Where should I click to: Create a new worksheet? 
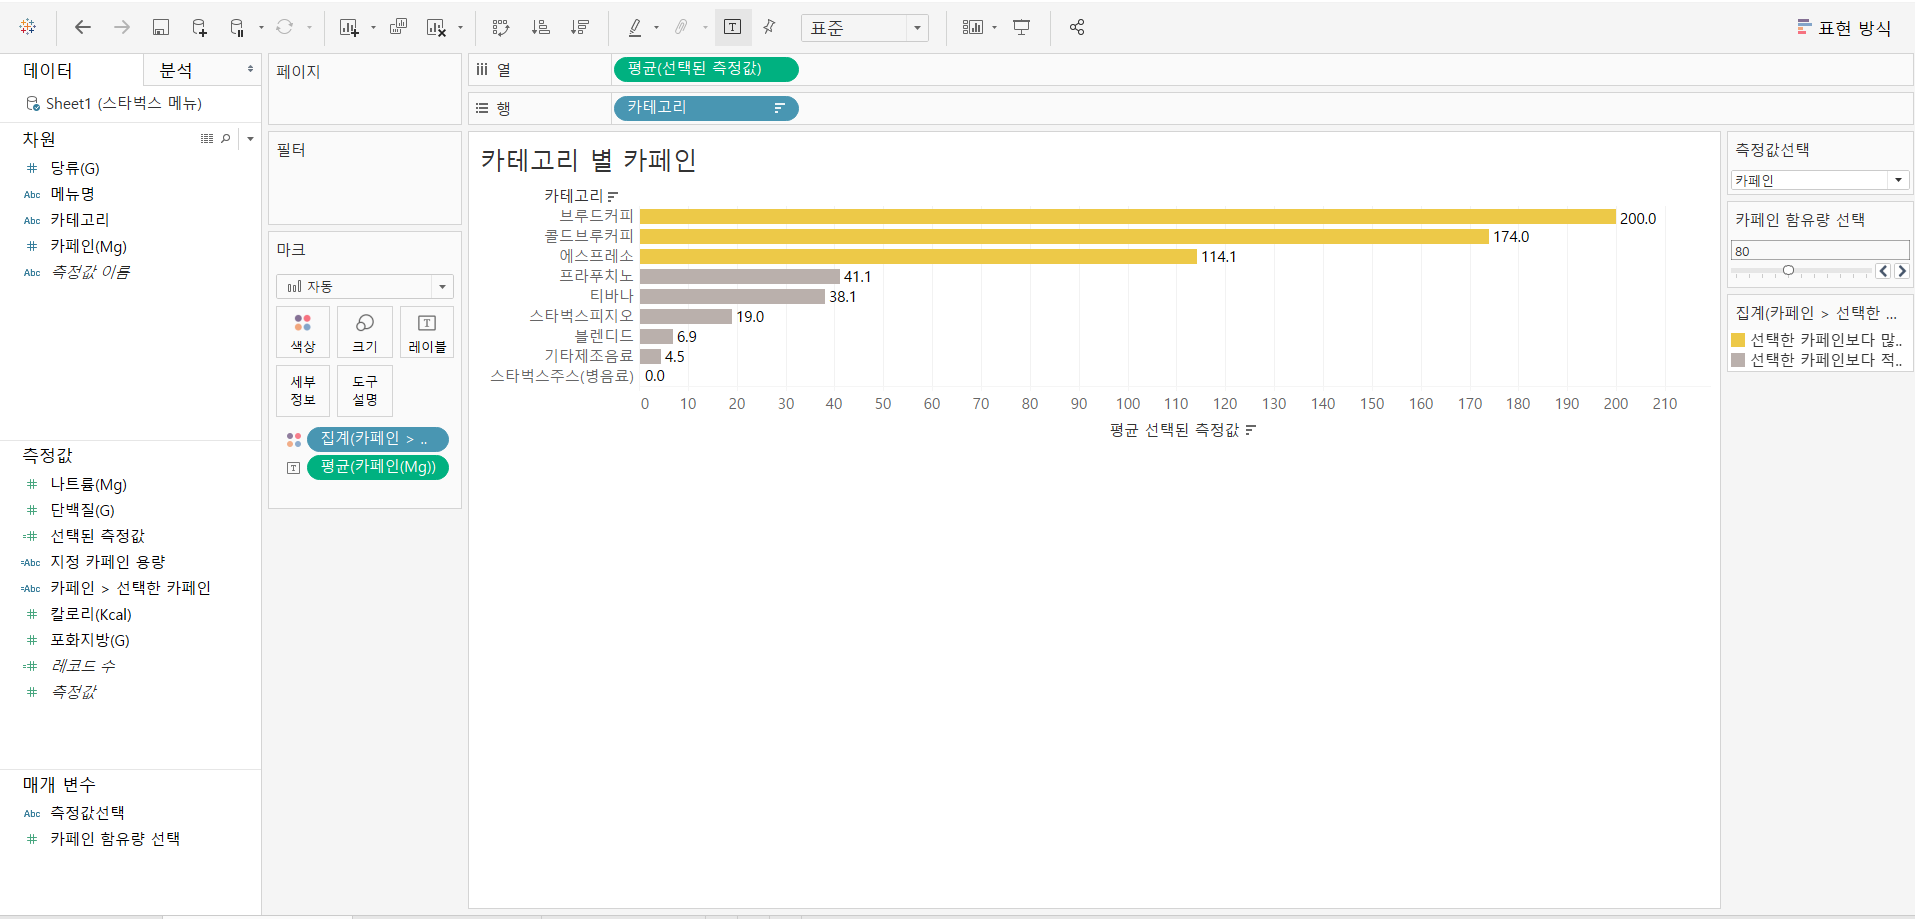click(348, 27)
